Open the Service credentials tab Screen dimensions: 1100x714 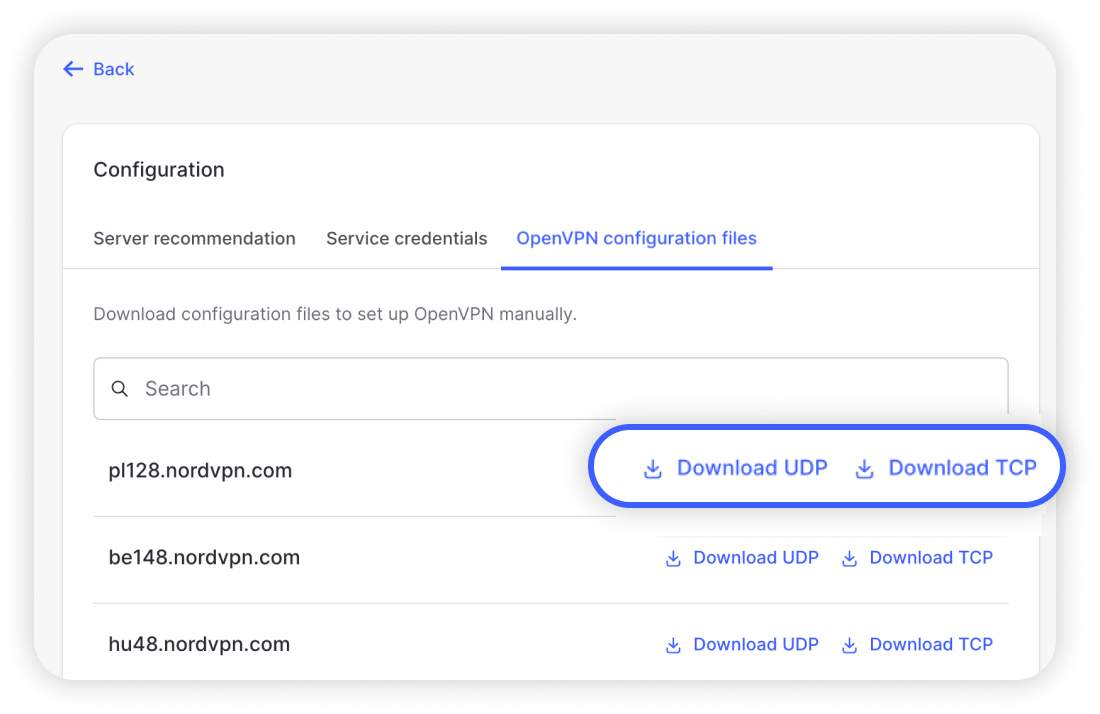(x=406, y=239)
